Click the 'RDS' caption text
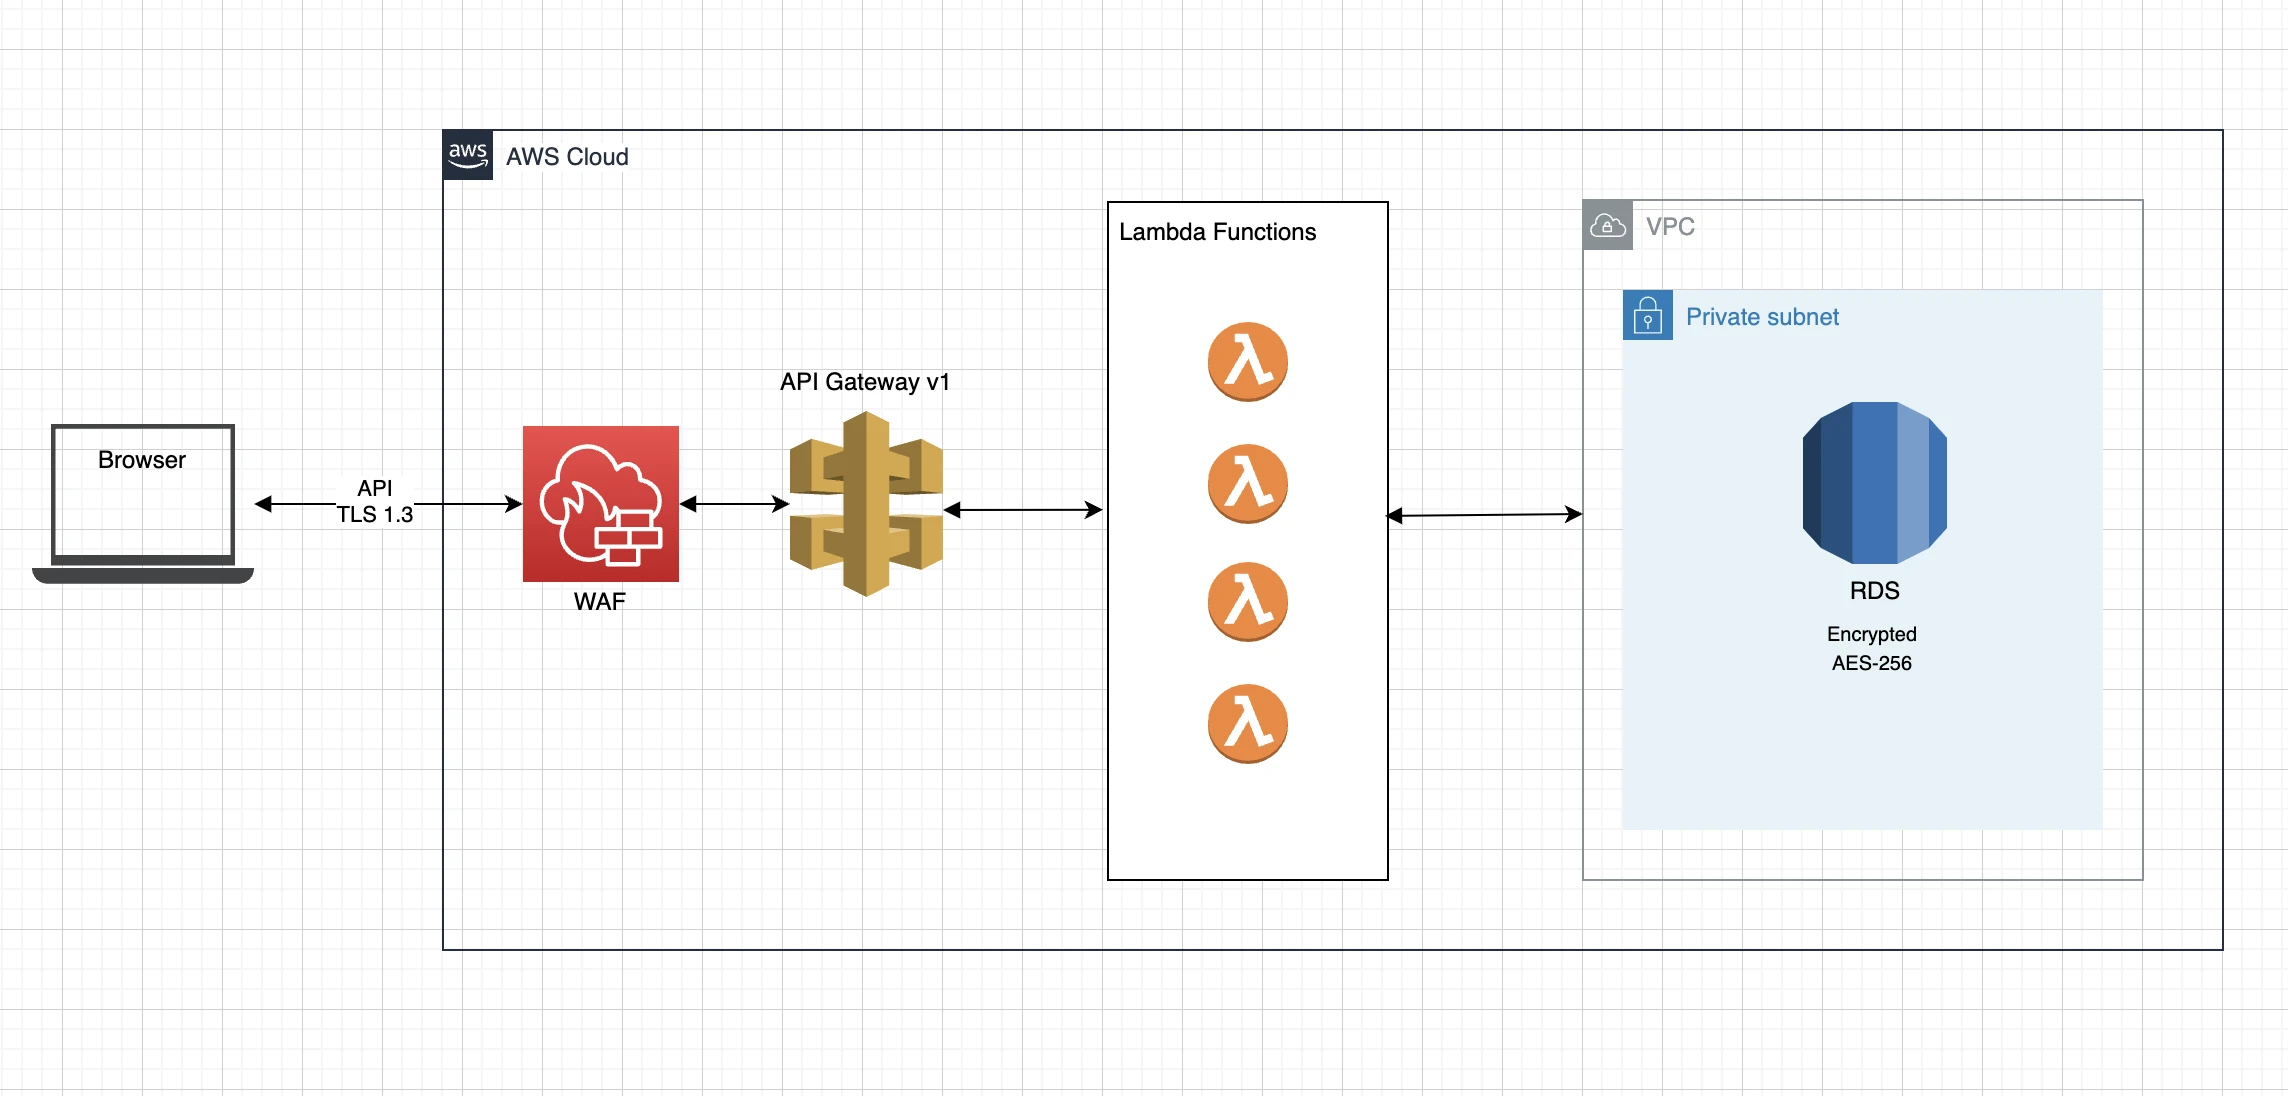The height and width of the screenshot is (1096, 2288). point(1875,591)
